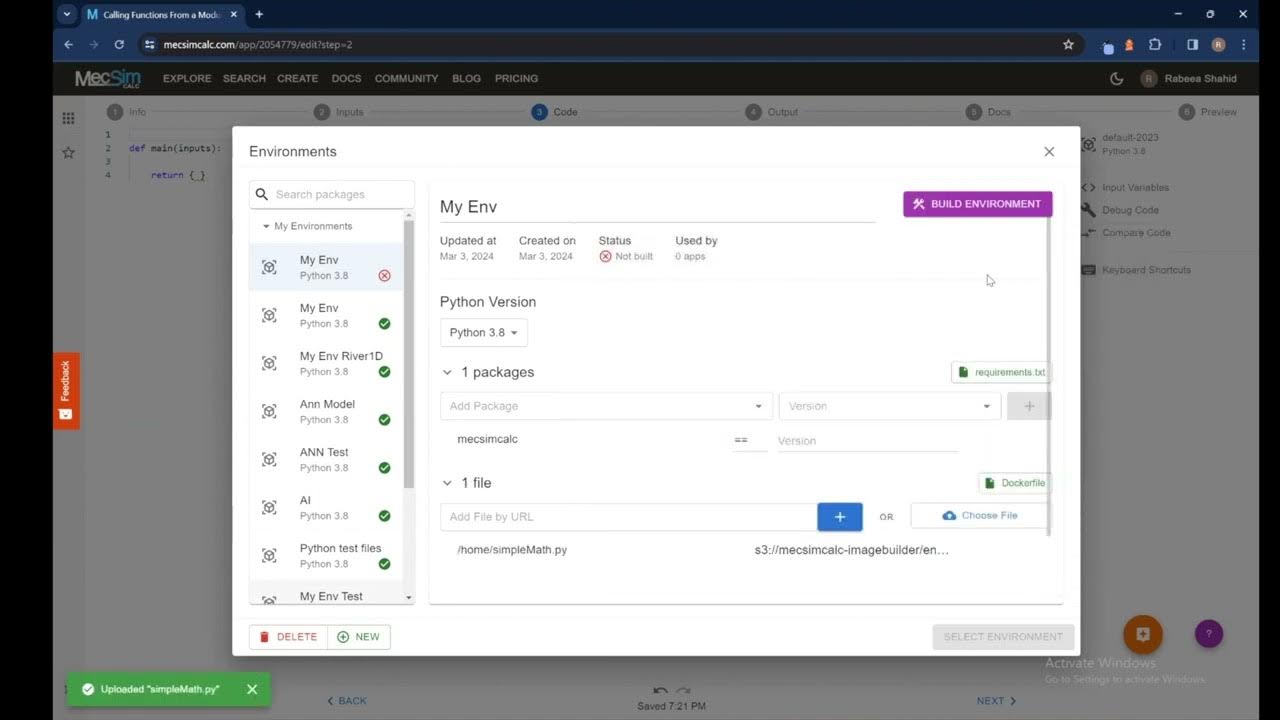The width and height of the screenshot is (1280, 720).
Task: Open the BLOG menu item
Action: (x=466, y=78)
